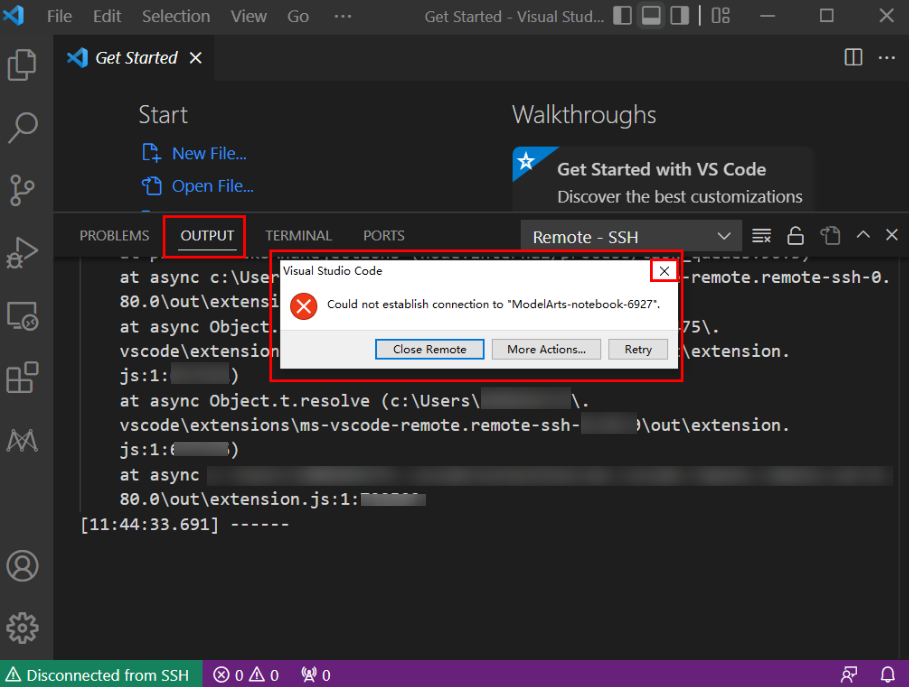Open the Extensions view

point(22,378)
